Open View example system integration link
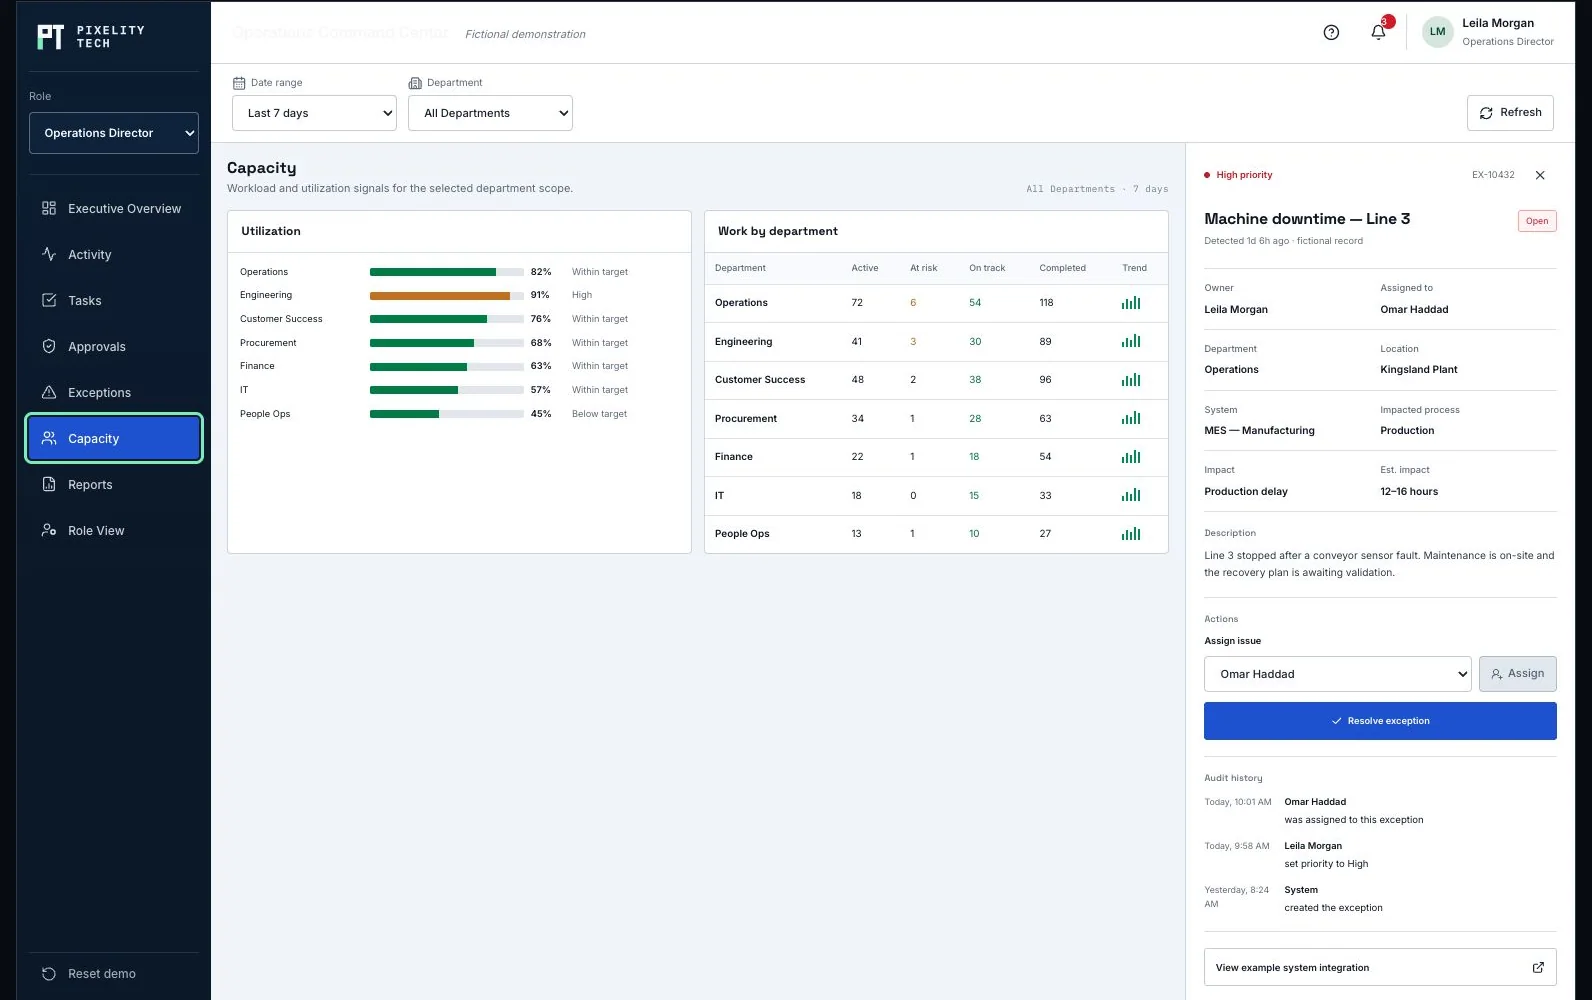Screen dimensions: 1592x1000 coord(1380,967)
